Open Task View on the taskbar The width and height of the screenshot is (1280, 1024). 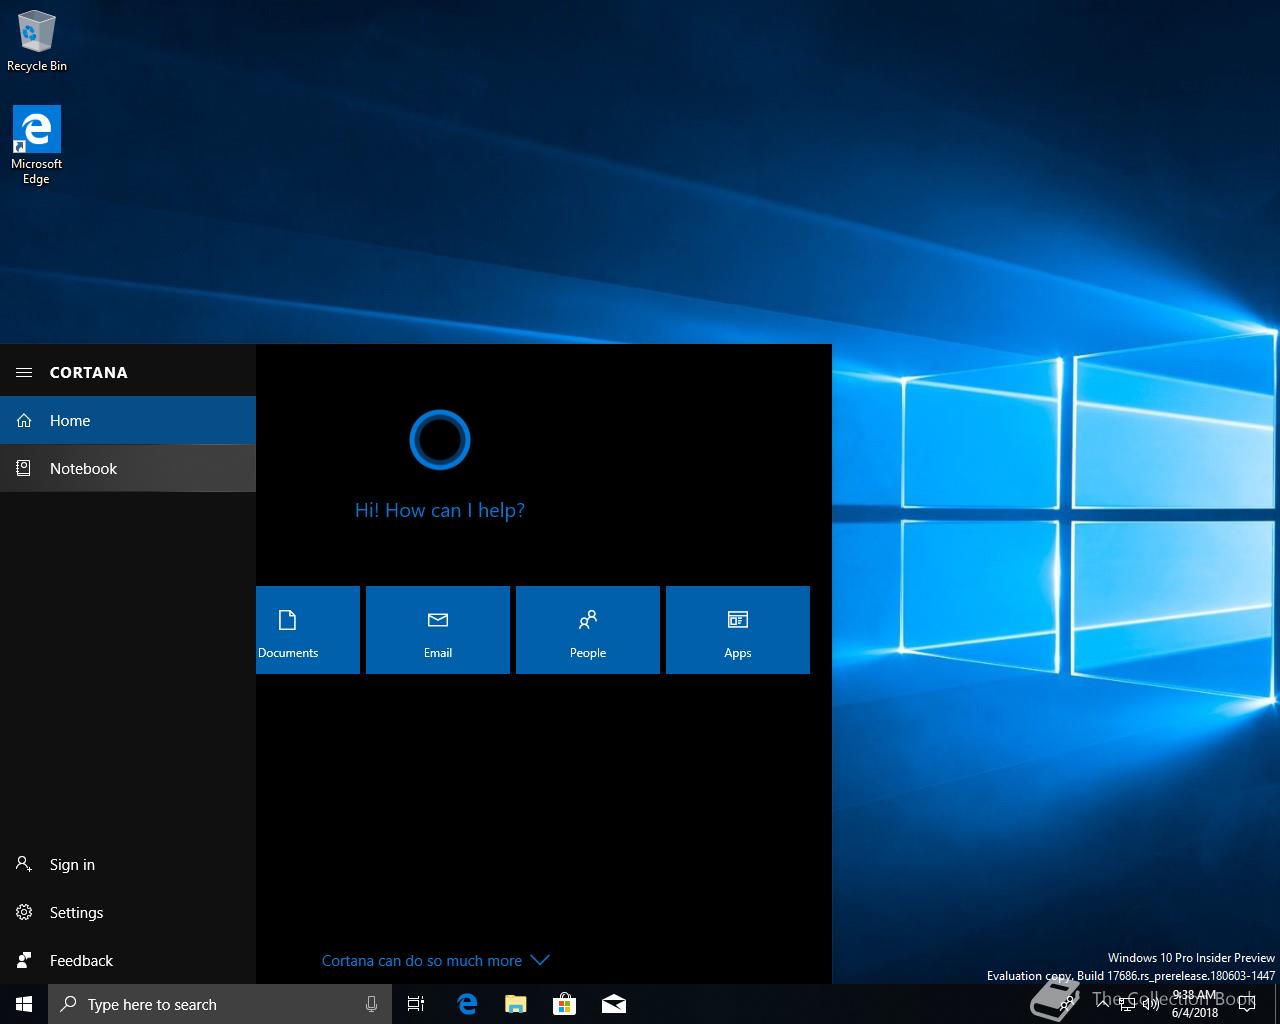(416, 1004)
